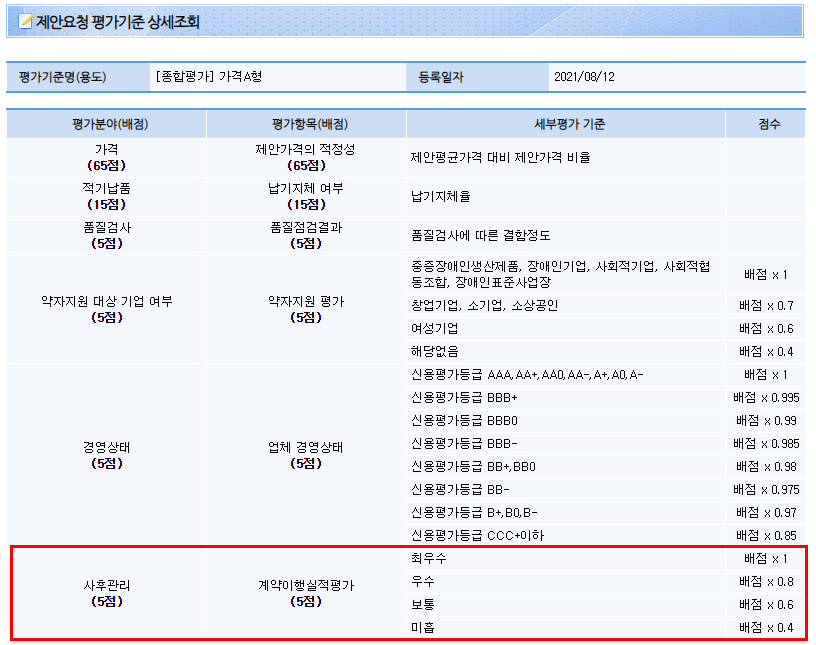The height and width of the screenshot is (645, 816).
Task: Click the notepad icon beside the page title
Action: point(25,21)
